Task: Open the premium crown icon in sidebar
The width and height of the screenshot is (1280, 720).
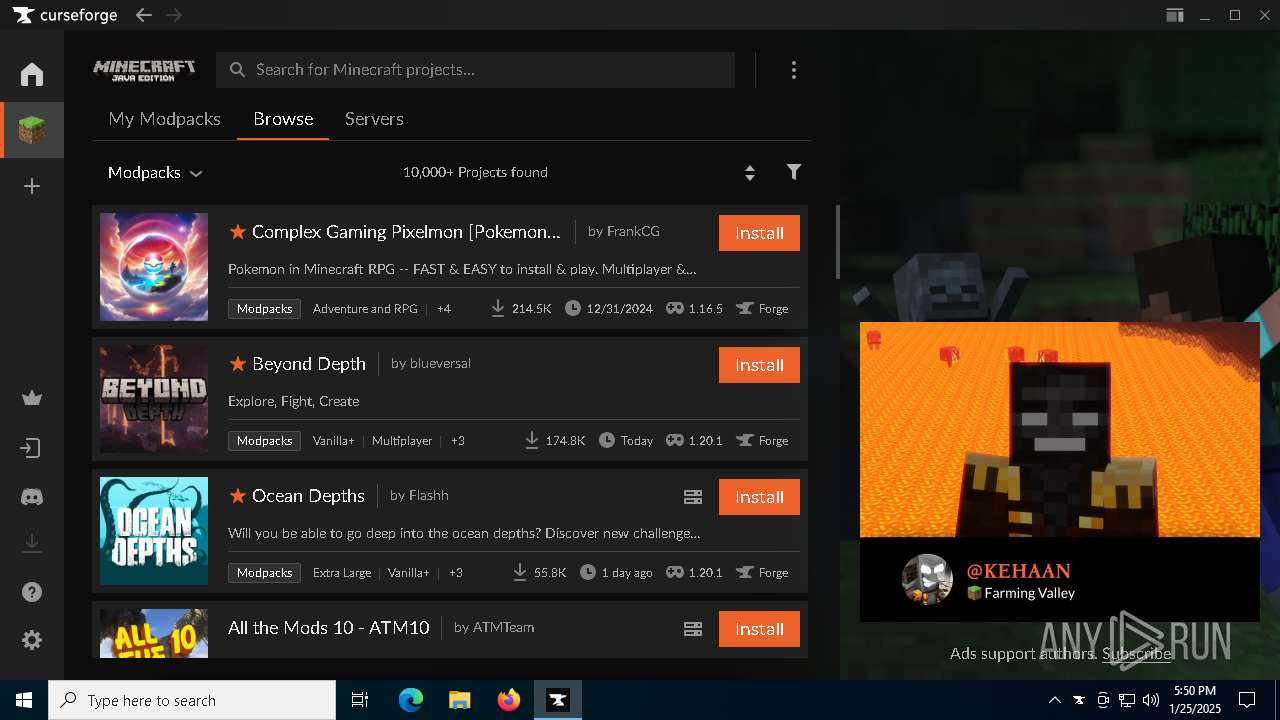Action: pos(32,398)
